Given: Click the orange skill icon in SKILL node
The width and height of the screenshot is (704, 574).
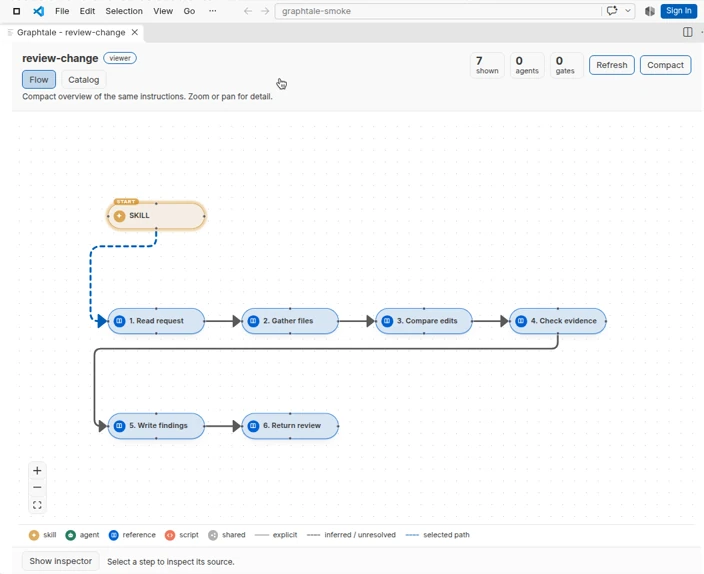Looking at the screenshot, I should click(x=119, y=216).
